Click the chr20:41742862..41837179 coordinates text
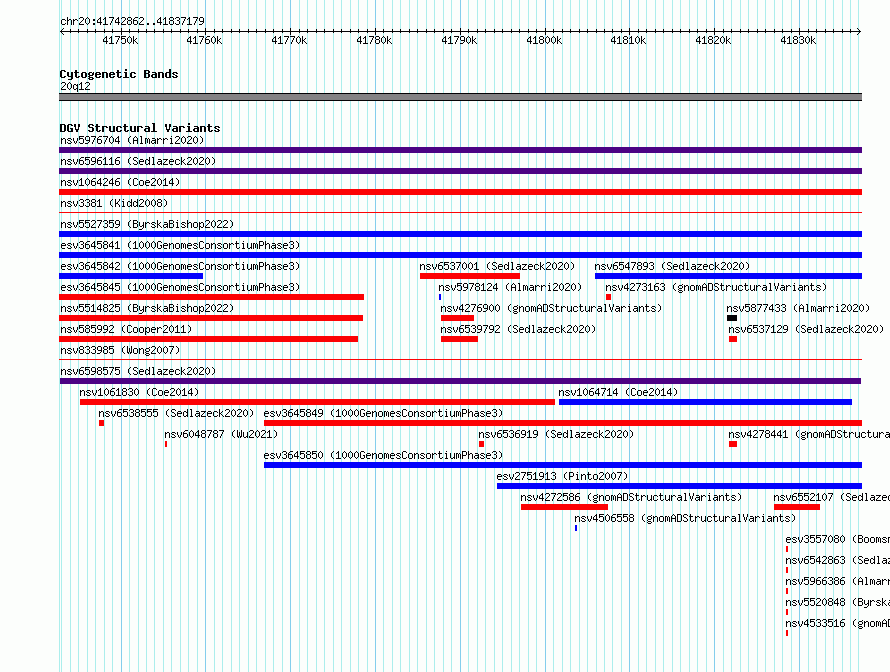The image size is (890, 672). click(x=132, y=21)
